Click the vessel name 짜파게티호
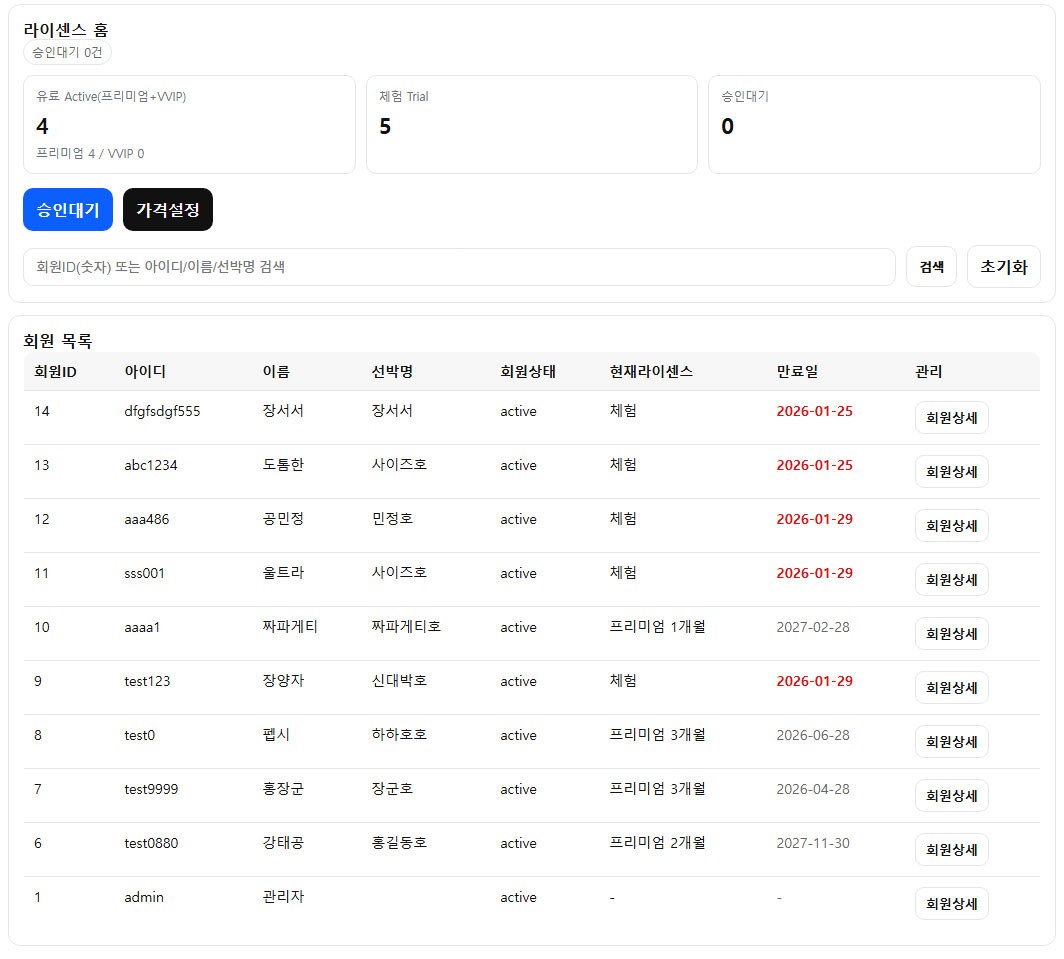 click(x=406, y=626)
